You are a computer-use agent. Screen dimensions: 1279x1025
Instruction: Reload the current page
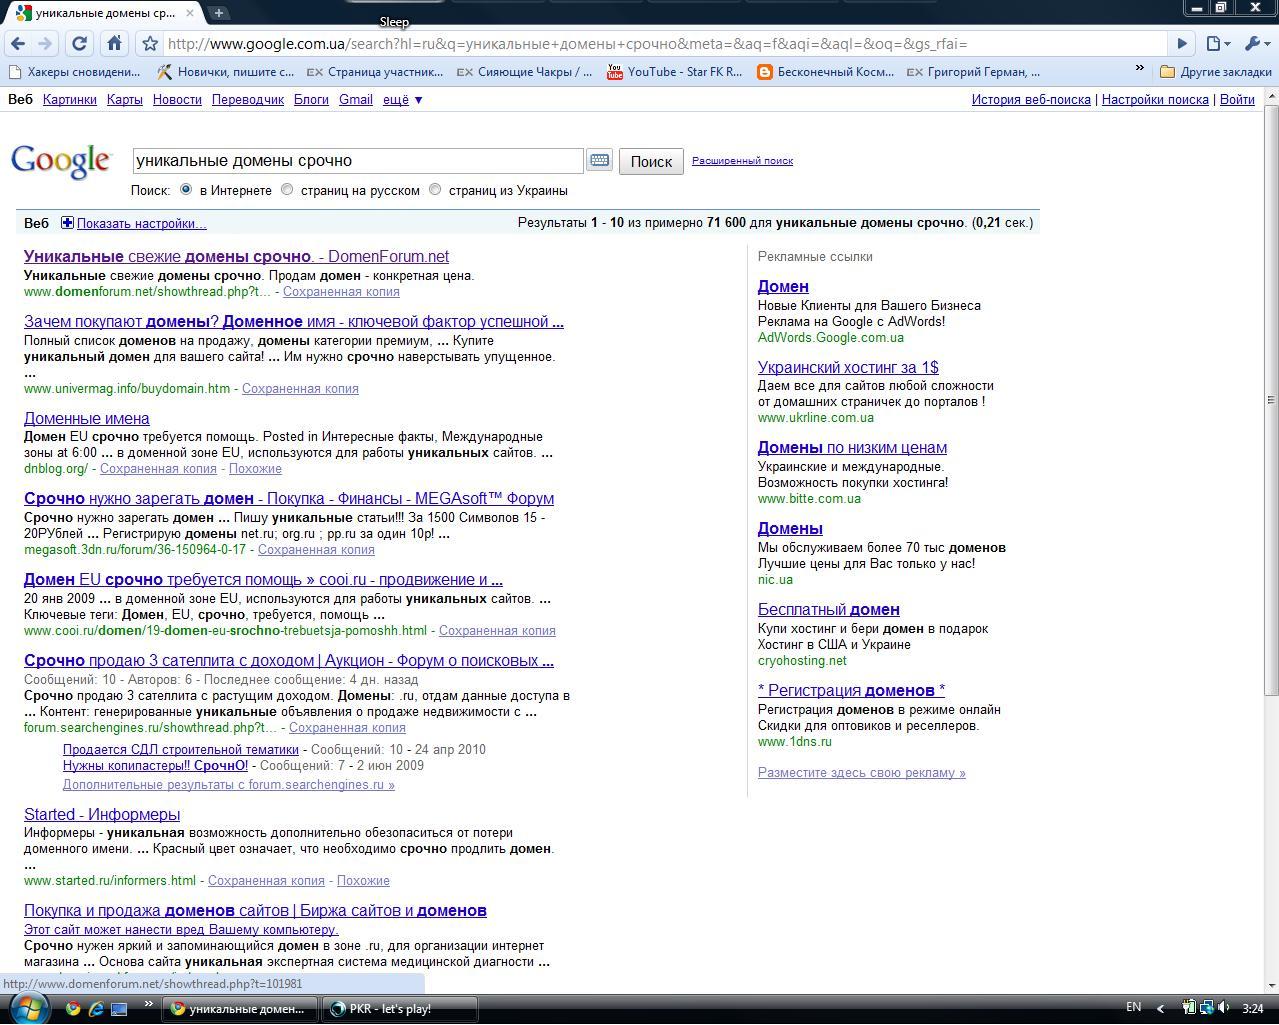click(x=79, y=43)
